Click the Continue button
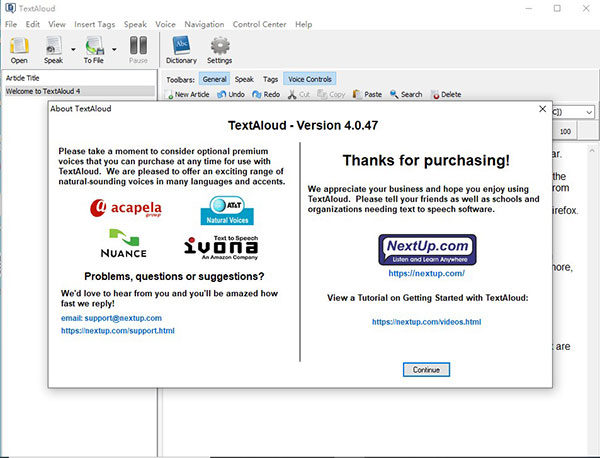Image resolution: width=600 pixels, height=458 pixels. point(426,370)
